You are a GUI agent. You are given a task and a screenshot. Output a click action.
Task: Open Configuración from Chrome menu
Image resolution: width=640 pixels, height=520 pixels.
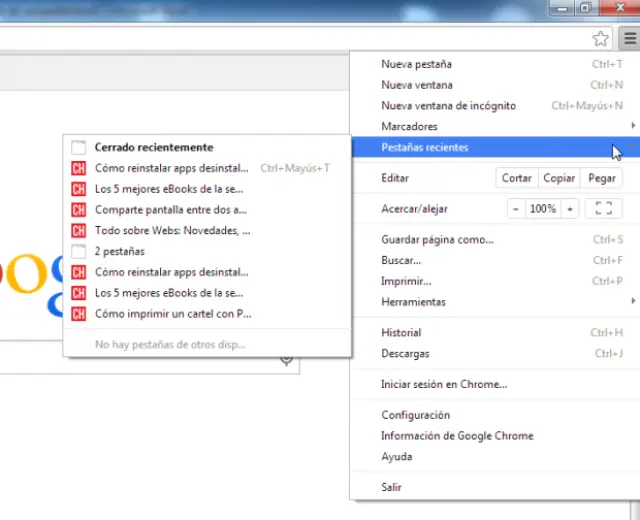point(415,415)
